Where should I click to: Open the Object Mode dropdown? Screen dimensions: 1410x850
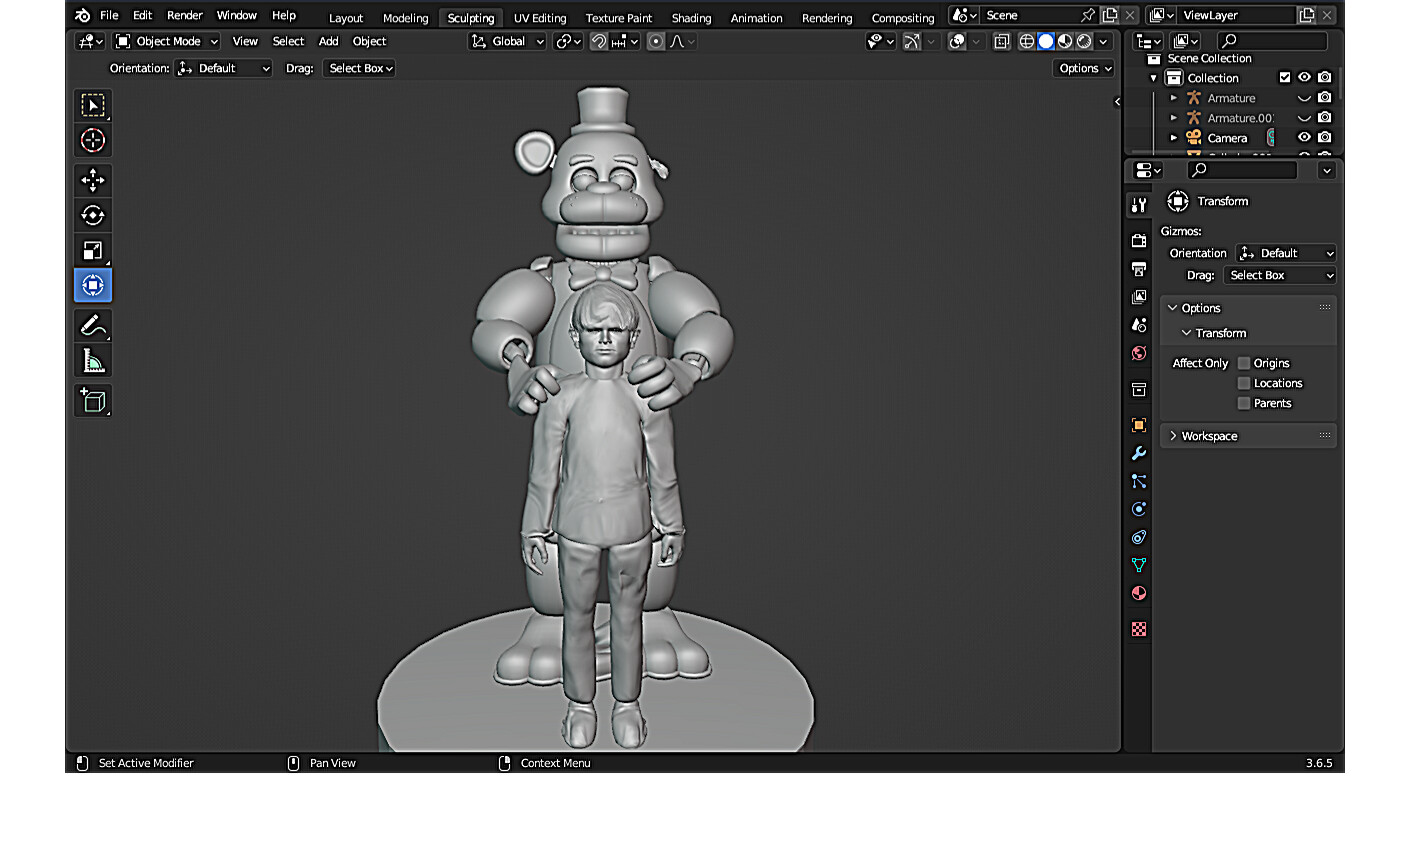pos(166,41)
